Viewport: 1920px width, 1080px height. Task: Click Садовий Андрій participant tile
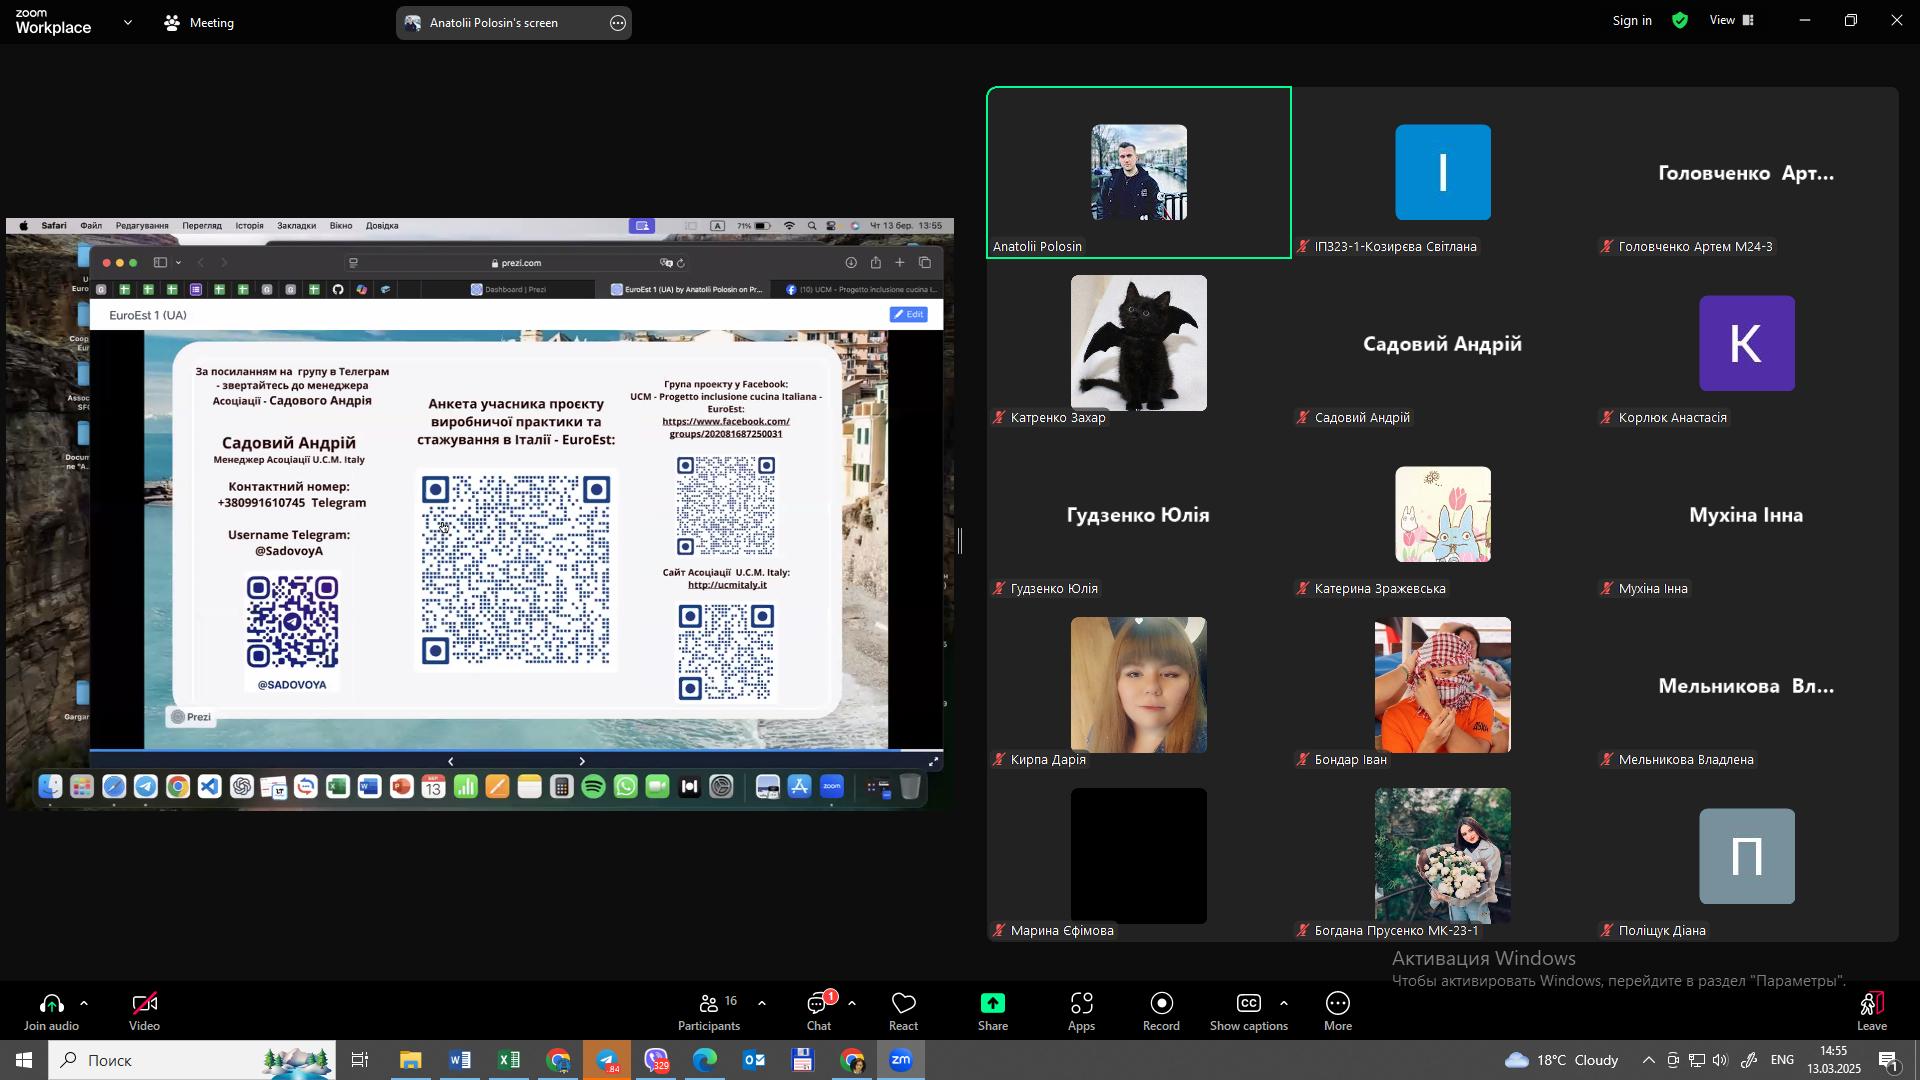[1443, 343]
